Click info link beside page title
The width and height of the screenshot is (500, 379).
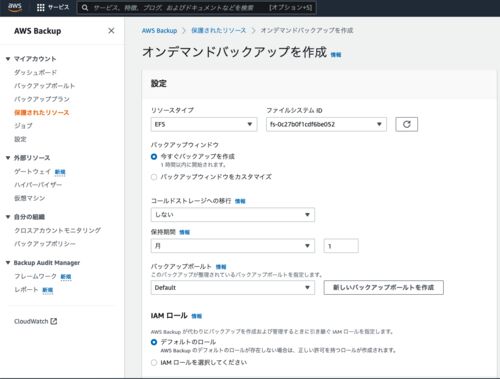click(x=336, y=55)
